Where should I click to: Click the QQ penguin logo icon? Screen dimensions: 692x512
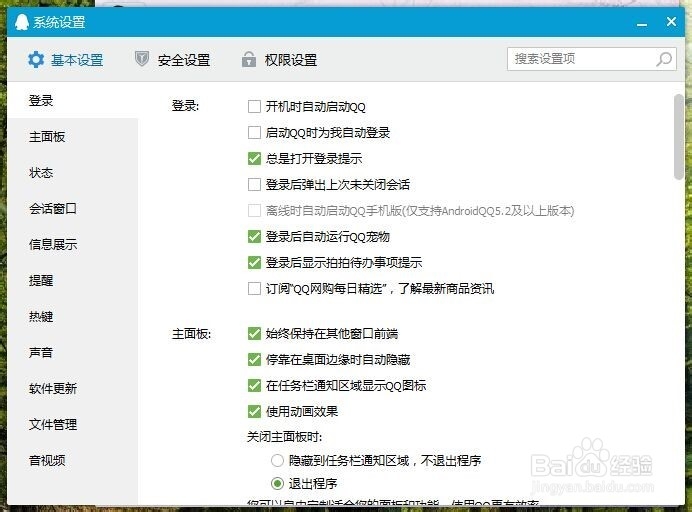pos(22,22)
